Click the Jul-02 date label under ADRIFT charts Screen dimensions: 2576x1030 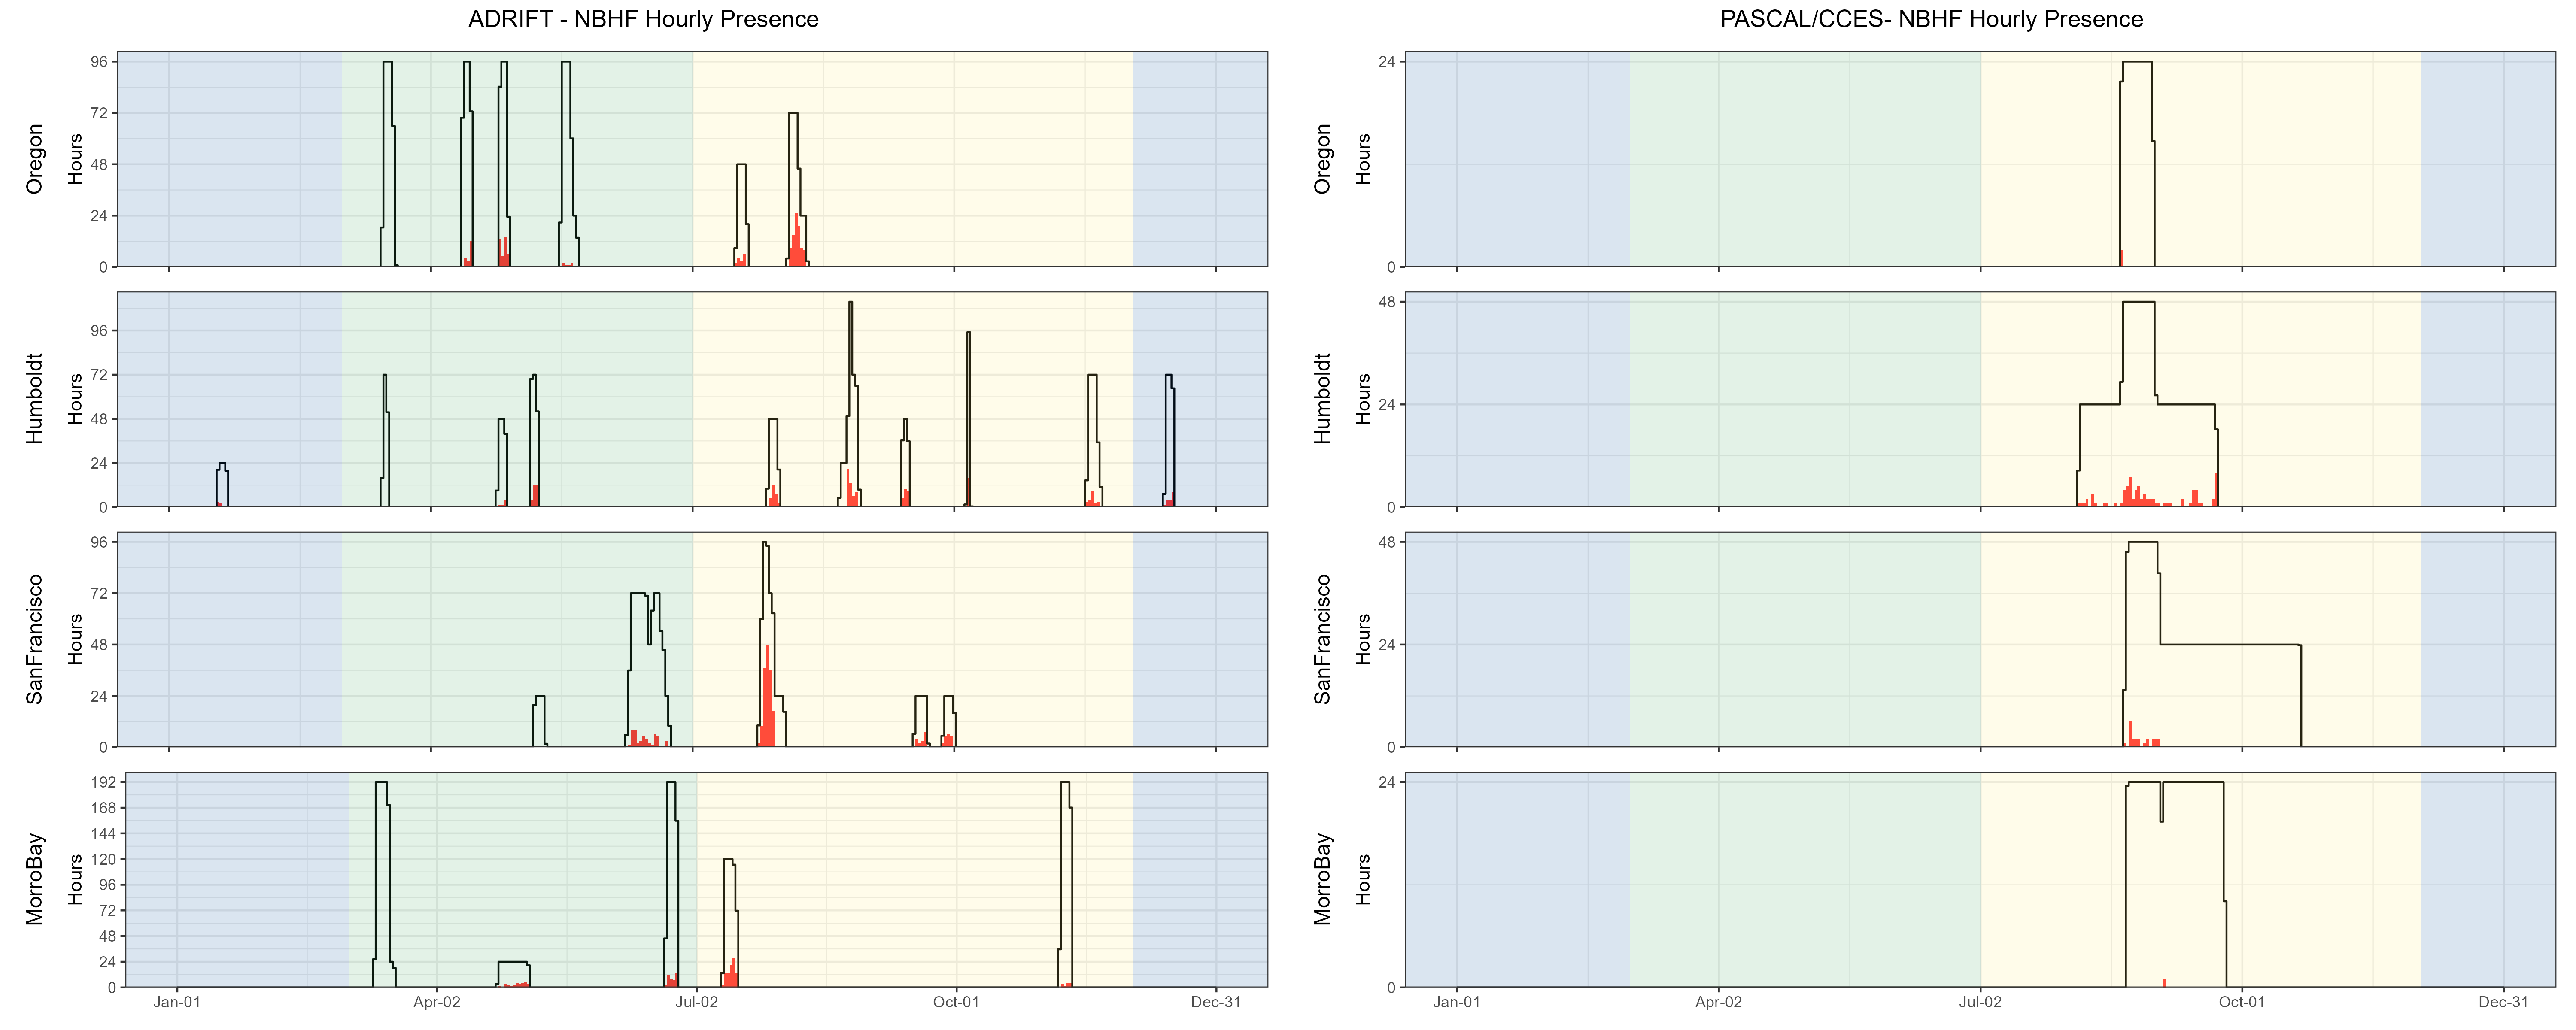pyautogui.click(x=697, y=1002)
